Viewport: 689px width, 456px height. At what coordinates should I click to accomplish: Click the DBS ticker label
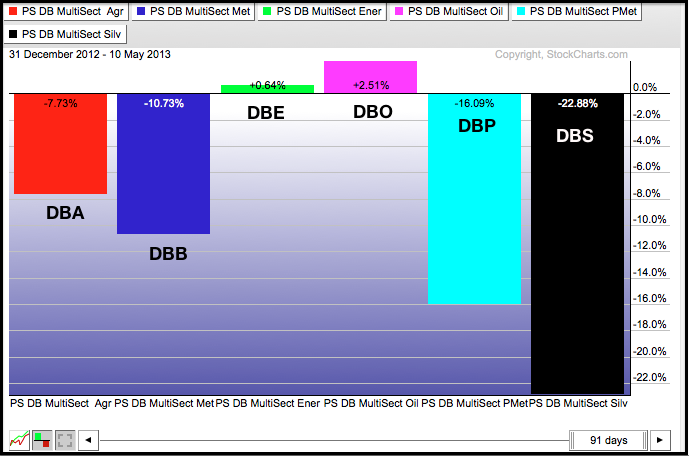tap(575, 136)
